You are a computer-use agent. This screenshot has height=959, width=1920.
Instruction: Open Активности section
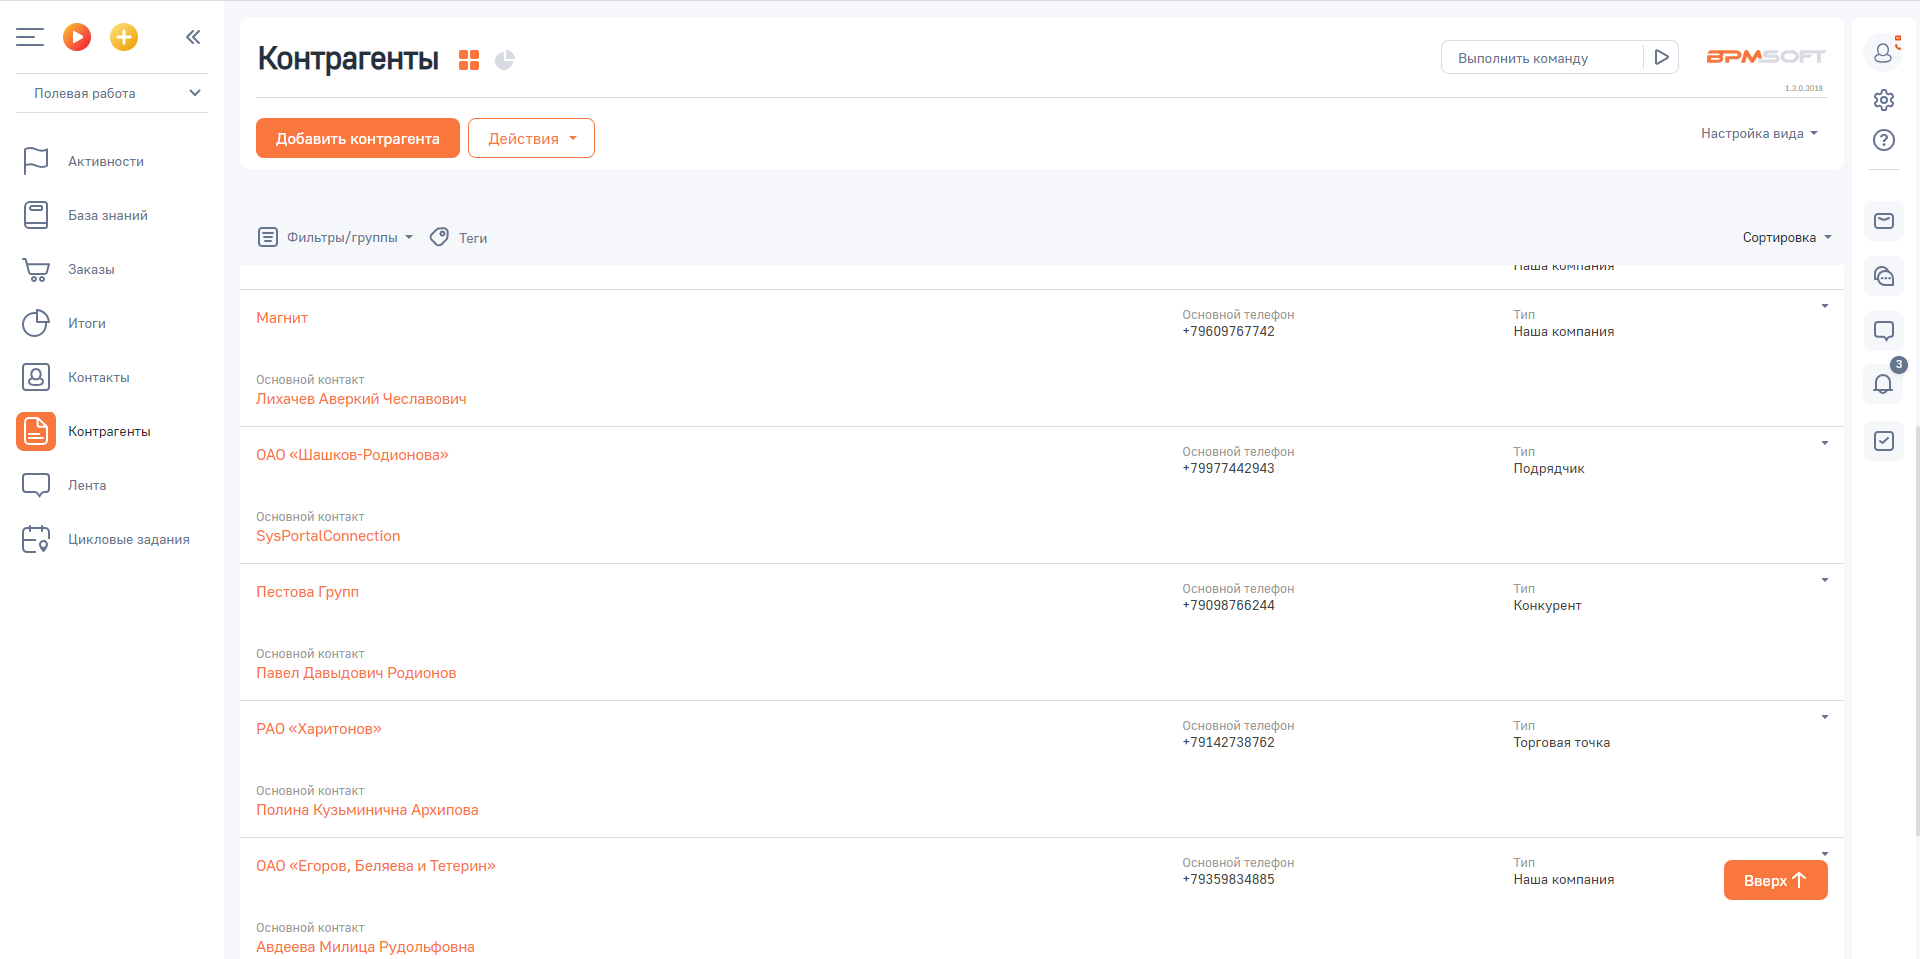106,161
